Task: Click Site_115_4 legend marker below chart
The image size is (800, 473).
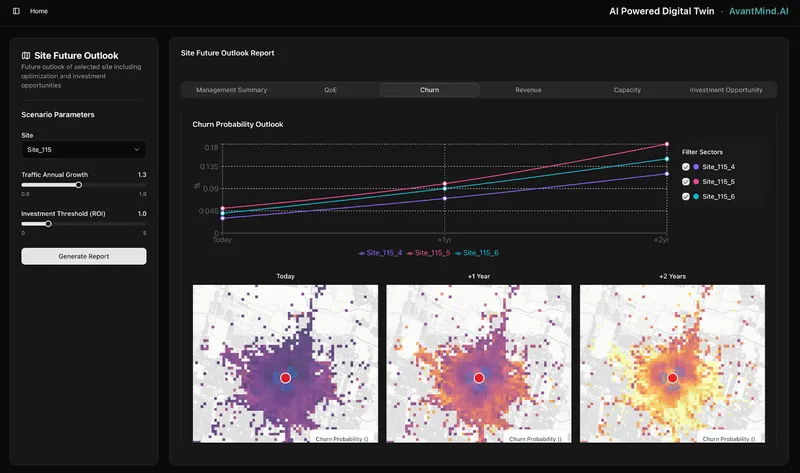Action: pyautogui.click(x=362, y=253)
